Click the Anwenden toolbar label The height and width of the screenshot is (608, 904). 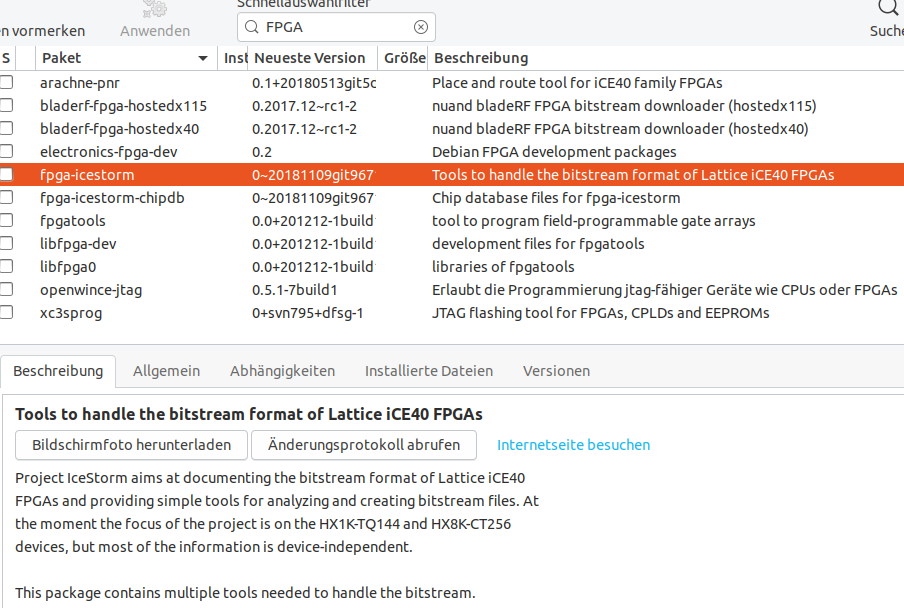coord(155,31)
